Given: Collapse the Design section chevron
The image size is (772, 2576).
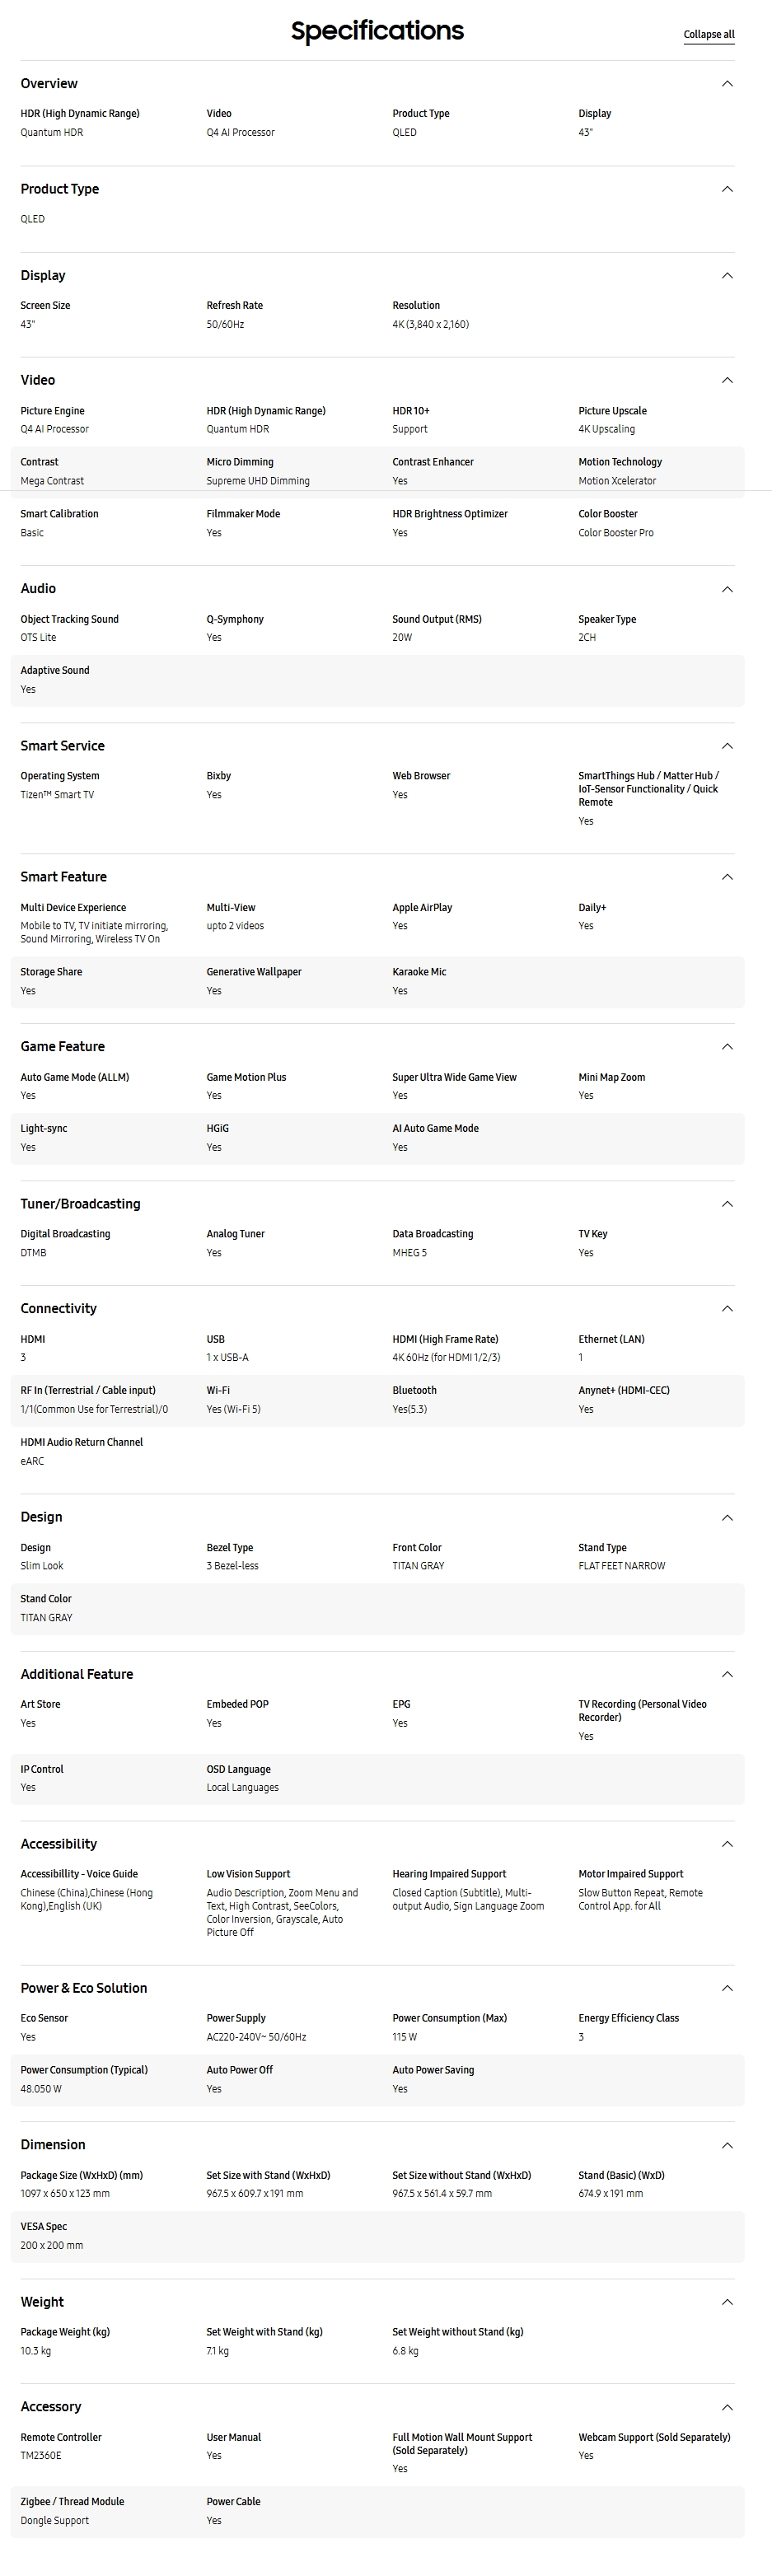Looking at the screenshot, I should [727, 1518].
